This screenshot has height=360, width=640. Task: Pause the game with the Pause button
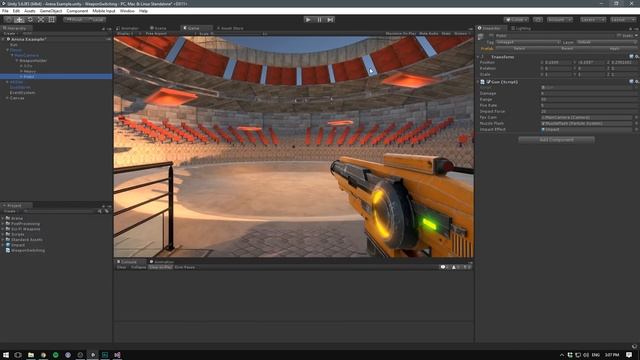pyautogui.click(x=319, y=20)
